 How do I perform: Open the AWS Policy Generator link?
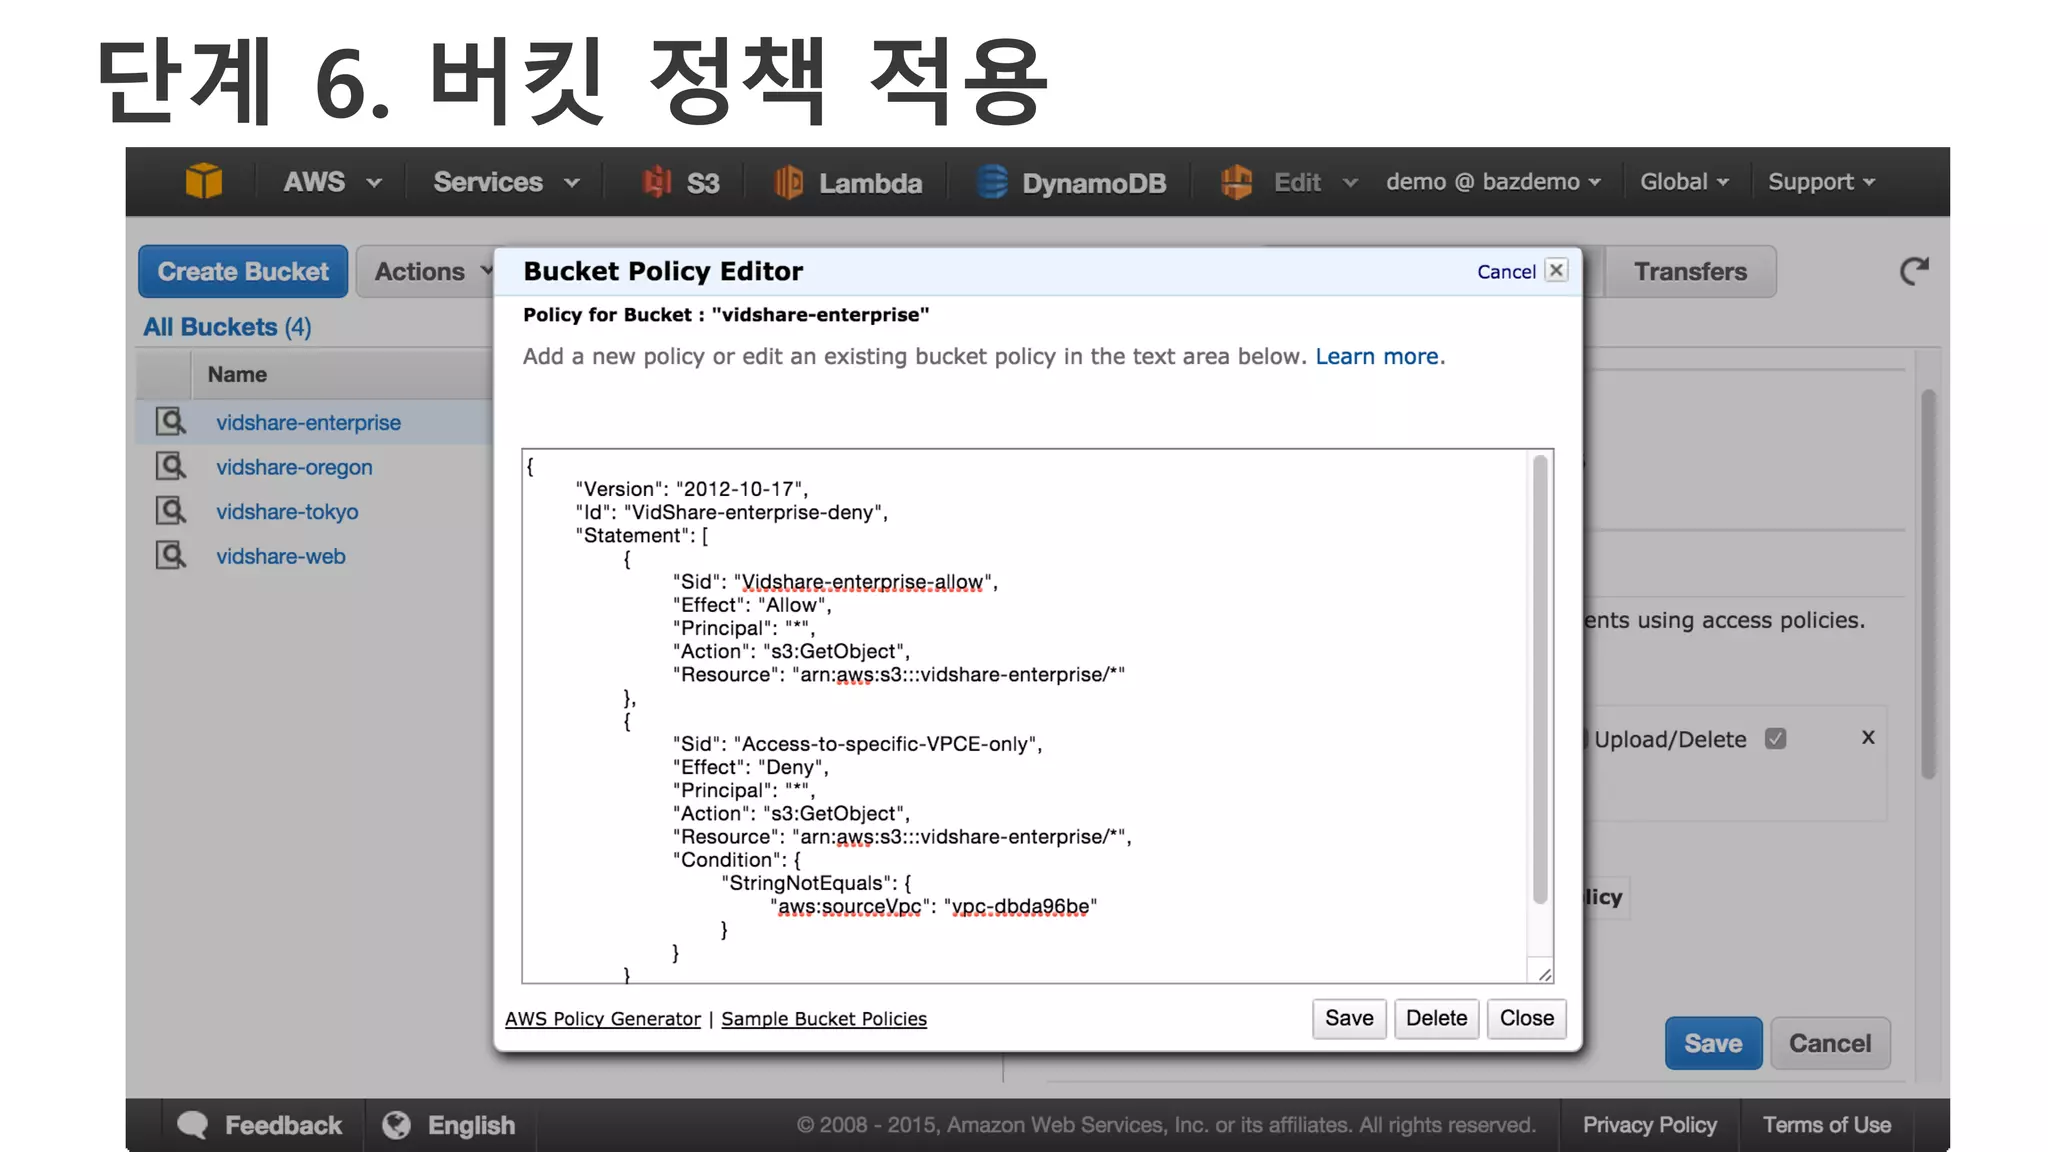pos(602,1019)
